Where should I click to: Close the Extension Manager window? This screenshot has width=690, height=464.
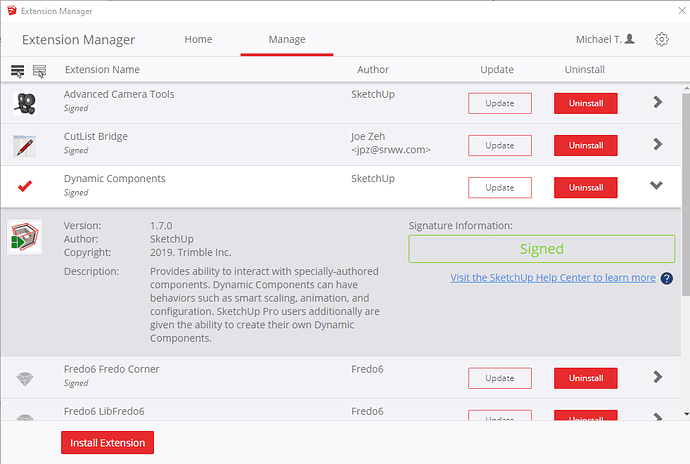click(682, 11)
